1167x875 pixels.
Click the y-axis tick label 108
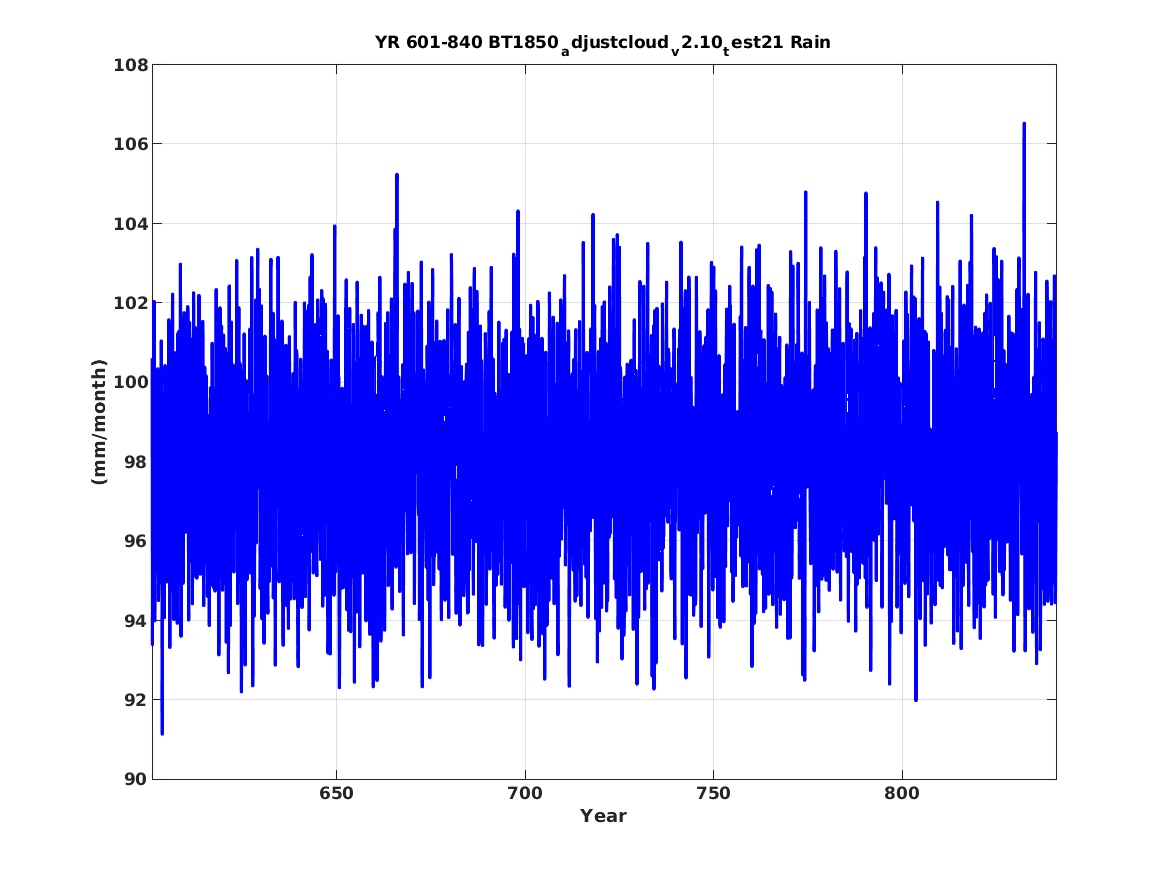pos(130,65)
